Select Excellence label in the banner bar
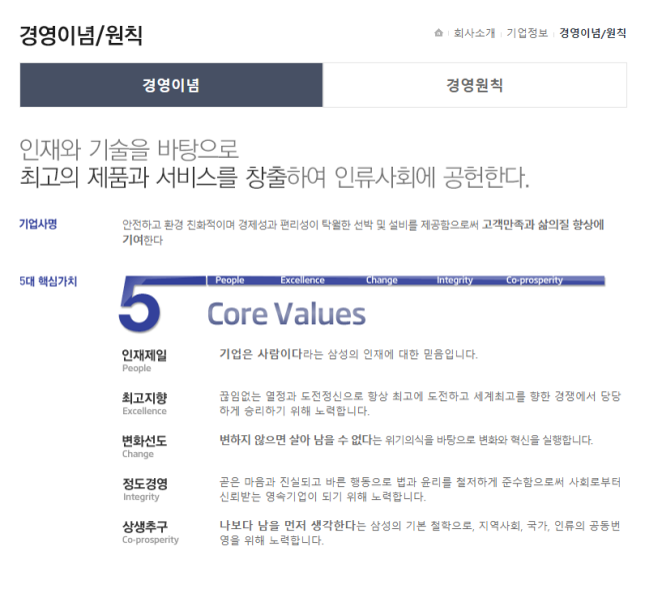666x589 pixels. pos(302,281)
